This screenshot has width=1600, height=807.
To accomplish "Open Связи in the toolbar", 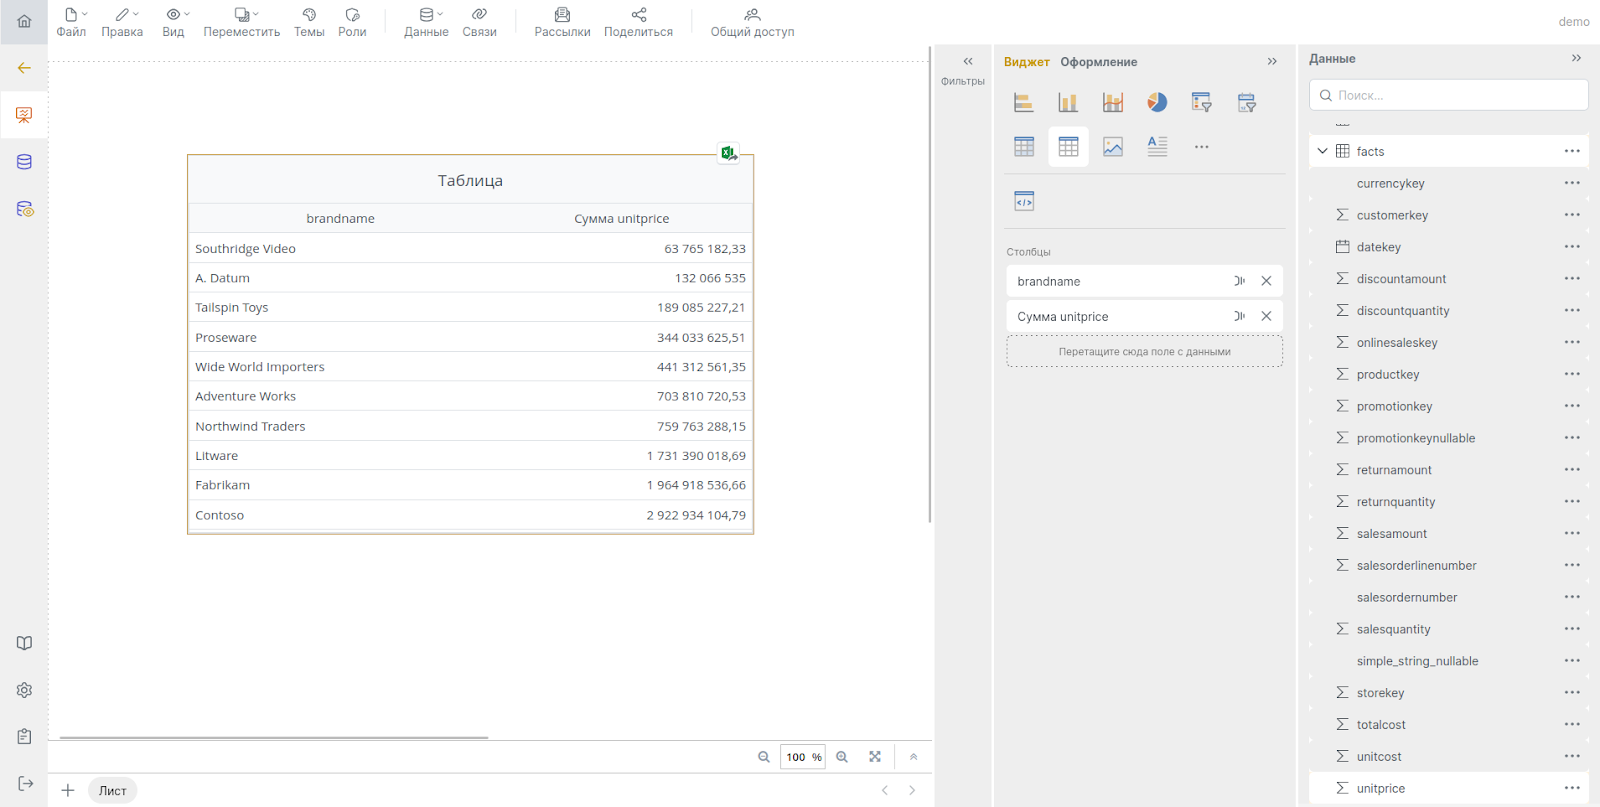I will click(x=480, y=22).
